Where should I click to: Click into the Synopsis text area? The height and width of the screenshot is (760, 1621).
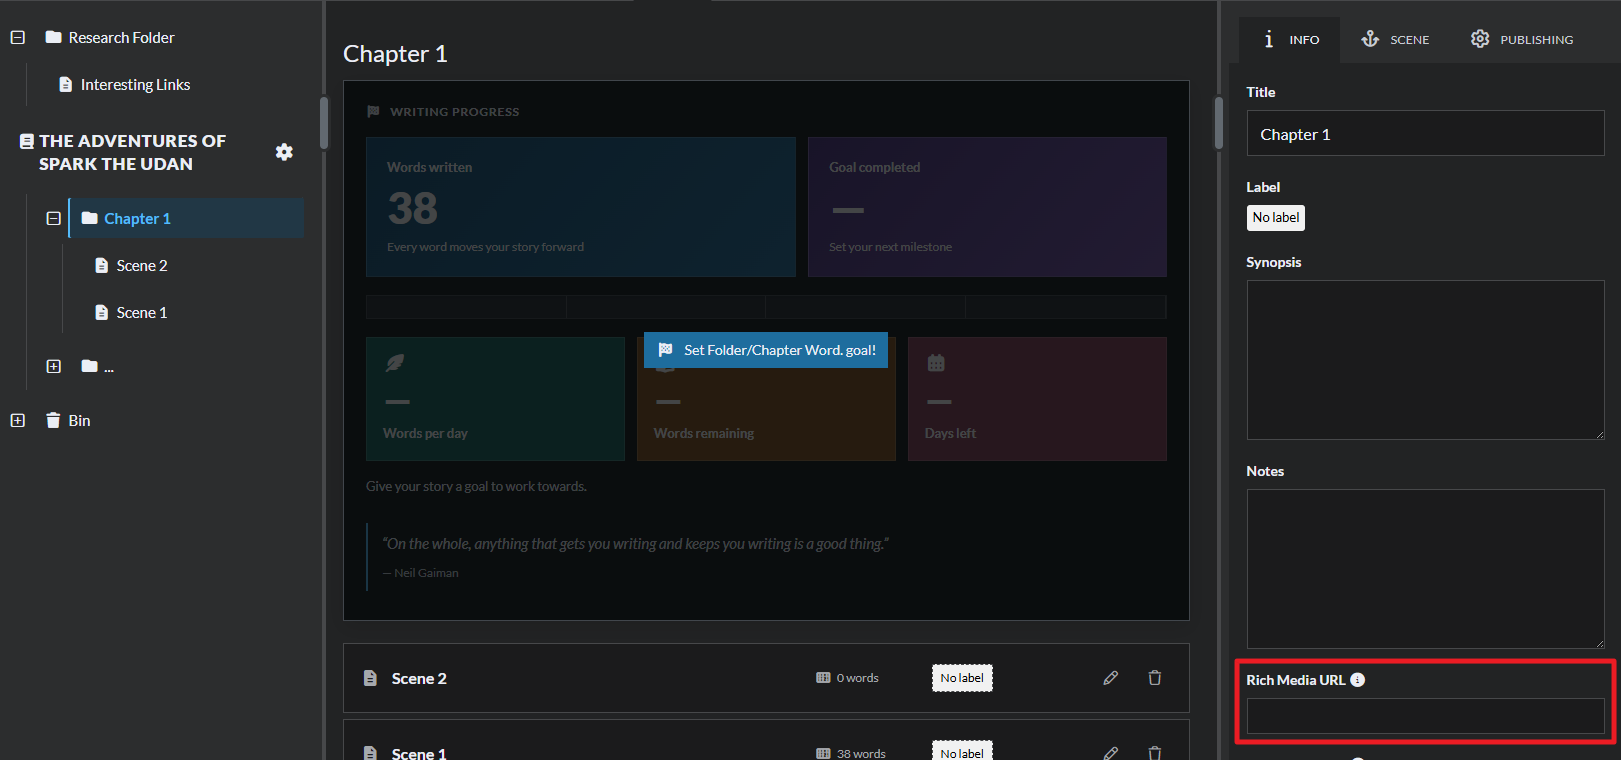[1425, 360]
